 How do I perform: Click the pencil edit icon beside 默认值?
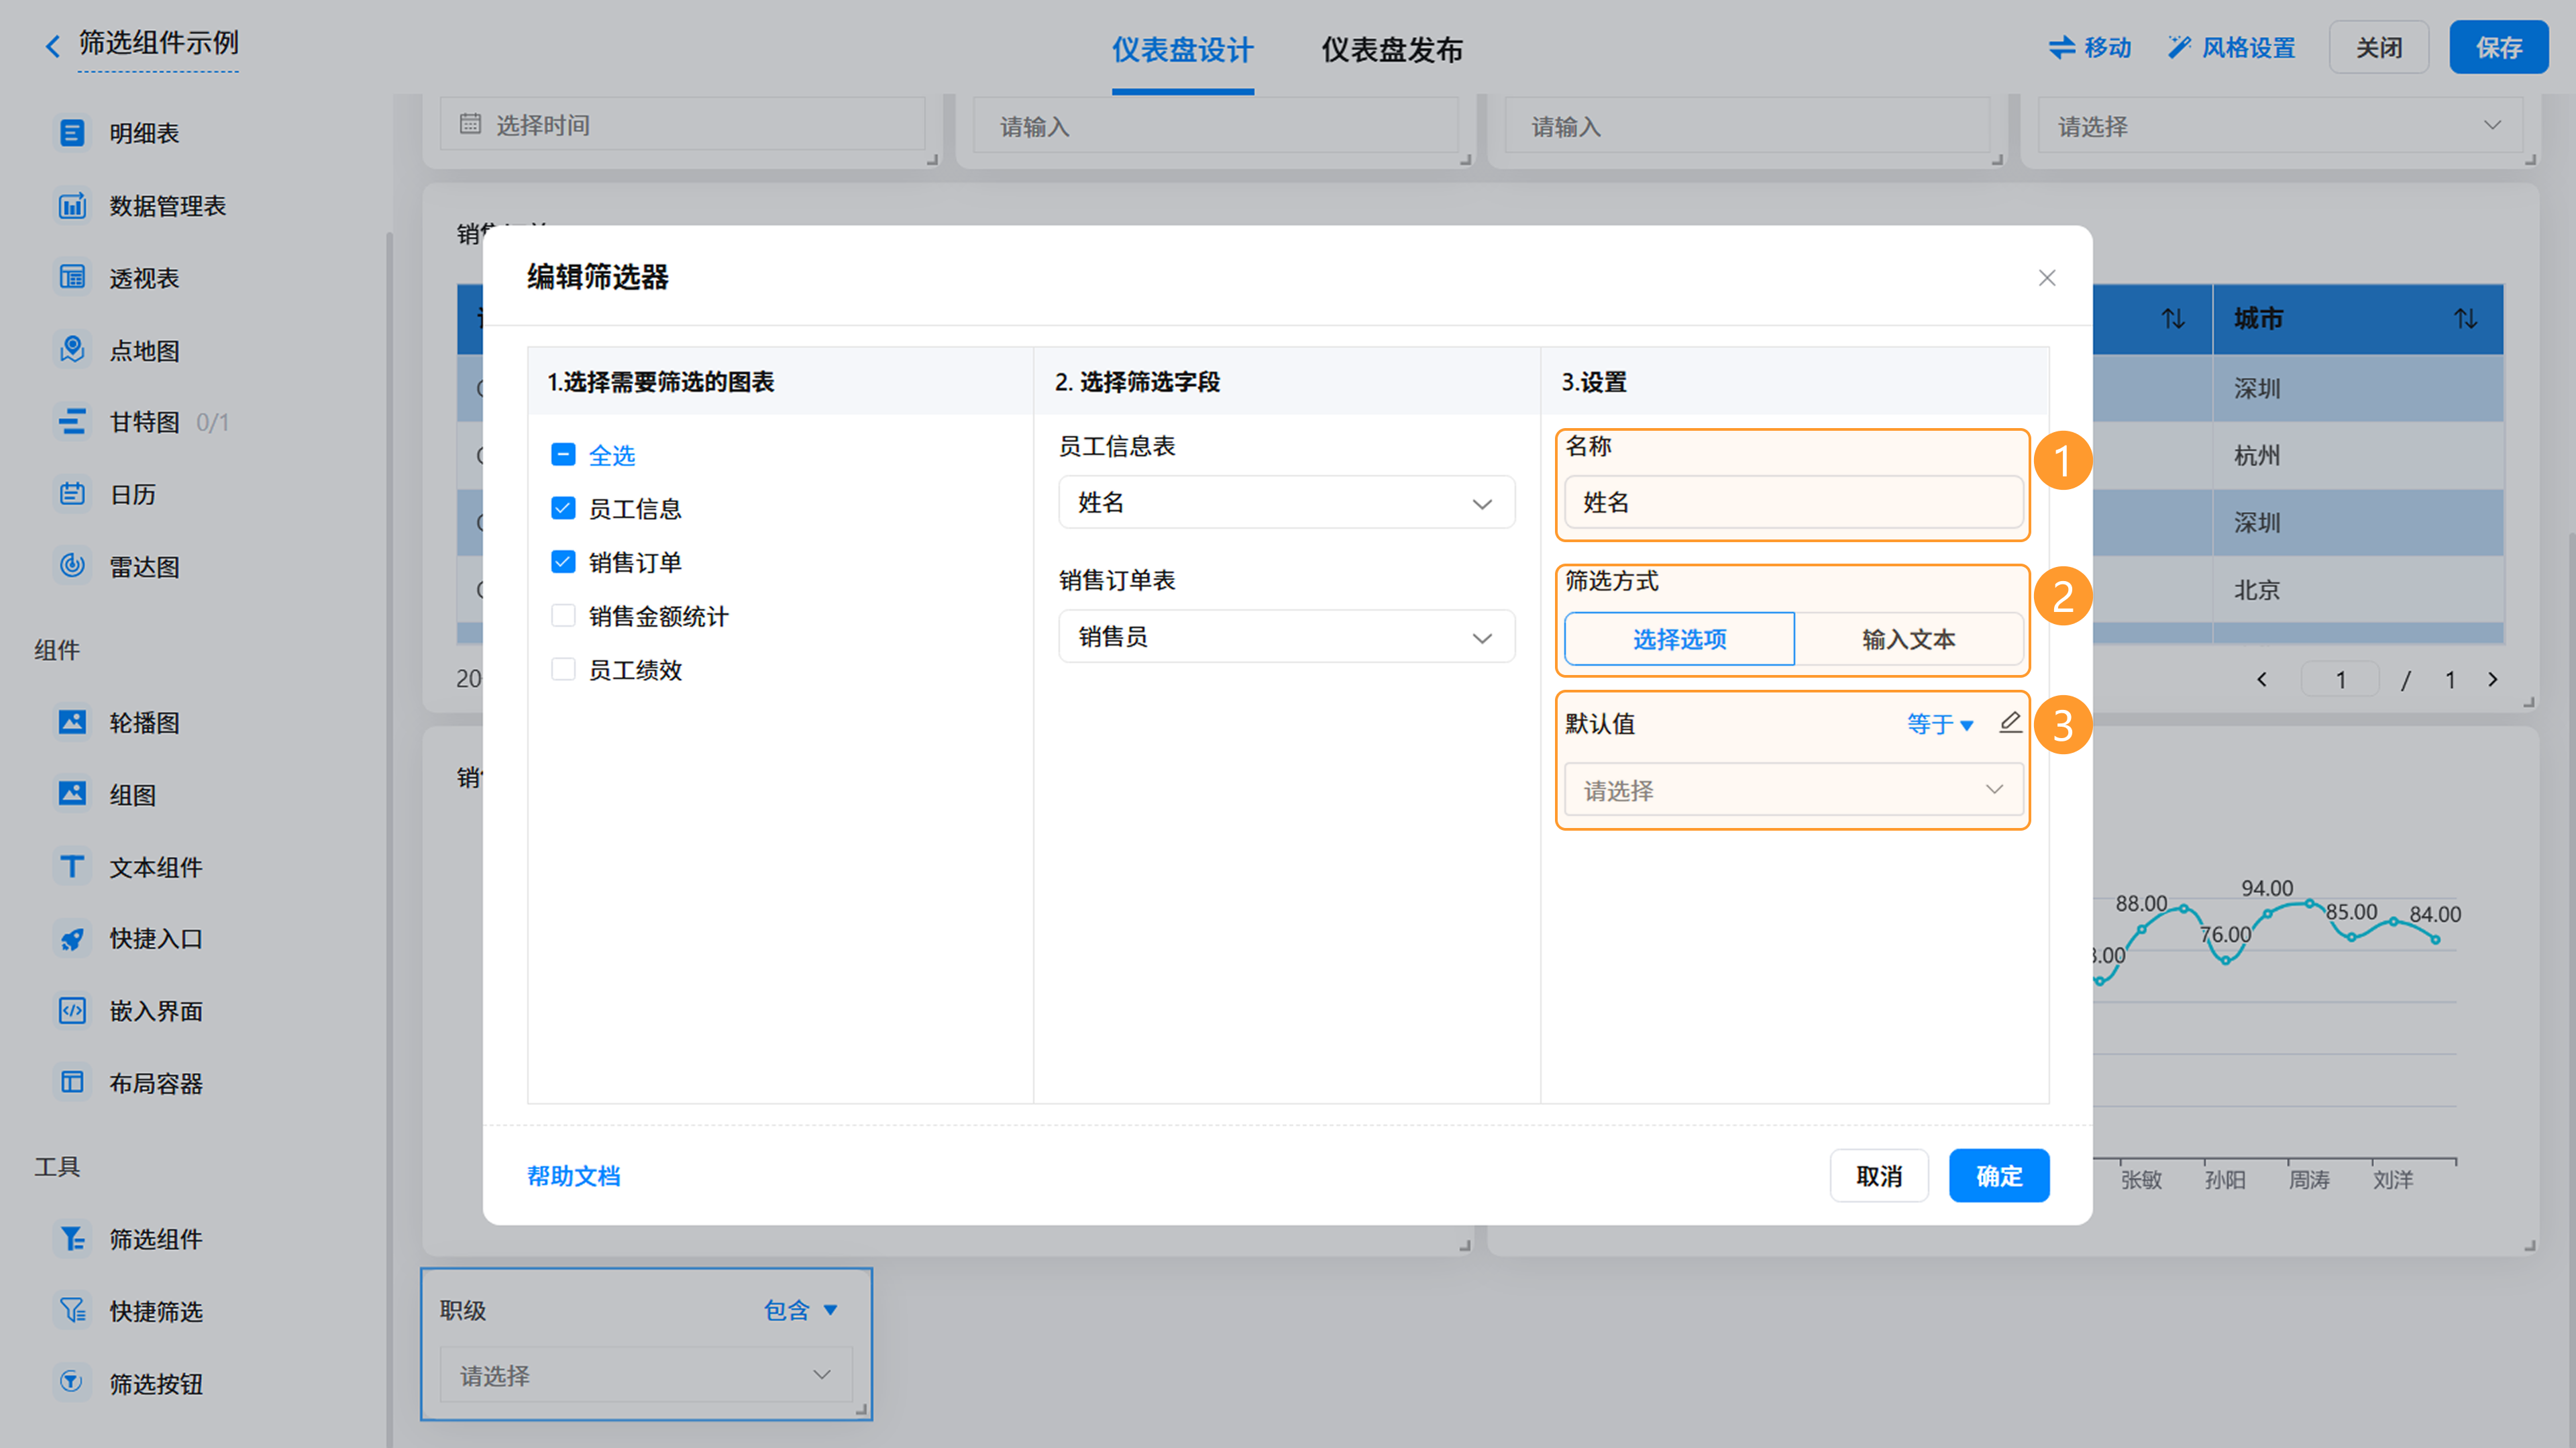[x=2010, y=723]
